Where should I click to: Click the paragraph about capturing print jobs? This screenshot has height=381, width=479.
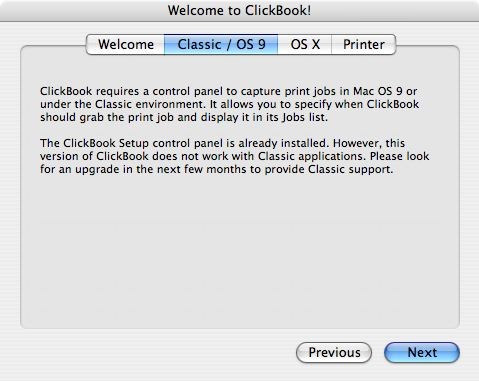(229, 104)
